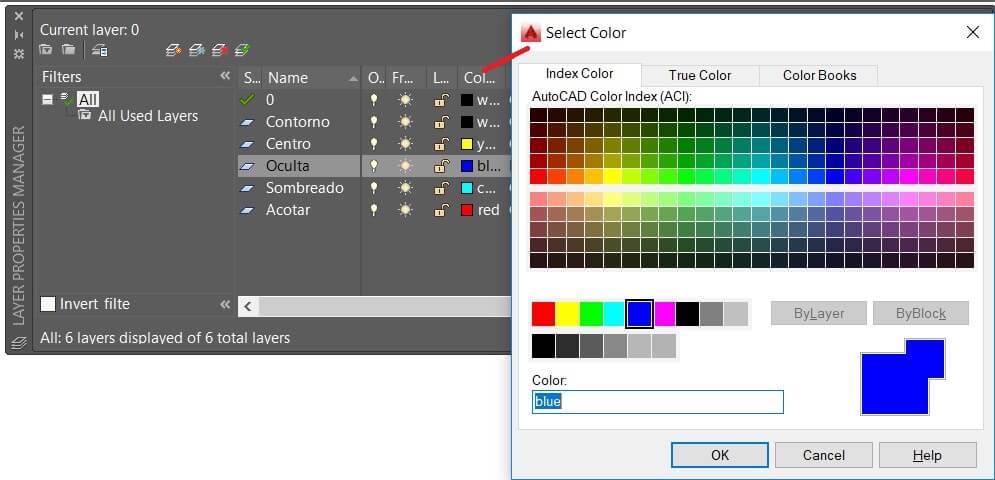Screen dimensions: 995x480
Task: Click the status icon of Acotar layer
Action: pos(247,210)
